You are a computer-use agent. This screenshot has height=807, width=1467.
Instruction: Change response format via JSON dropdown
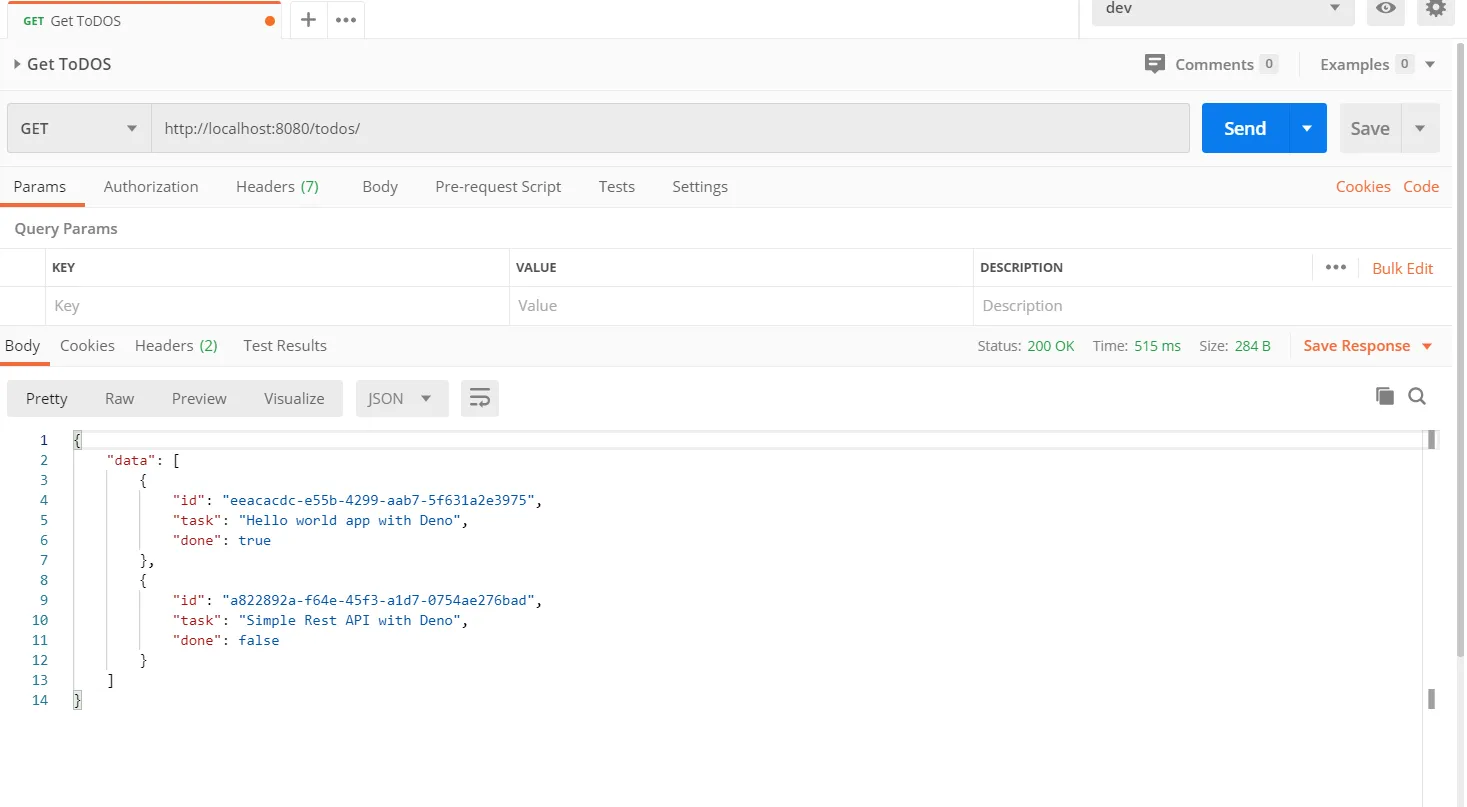[401, 397]
